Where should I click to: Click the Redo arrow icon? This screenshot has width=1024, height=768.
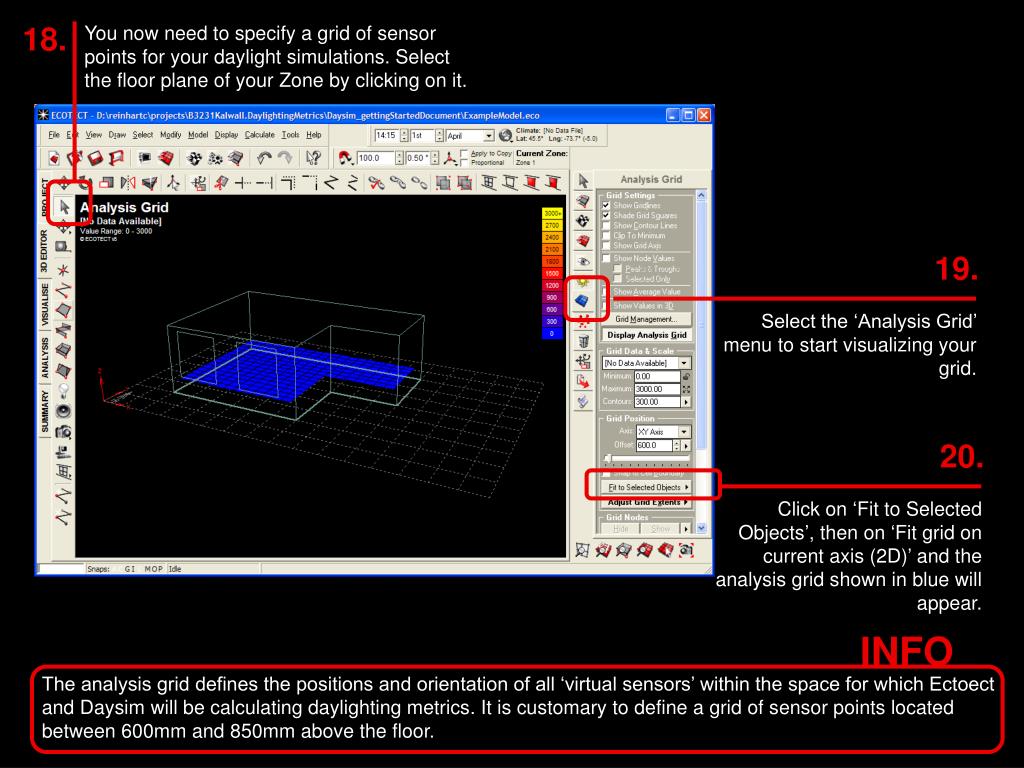285,158
